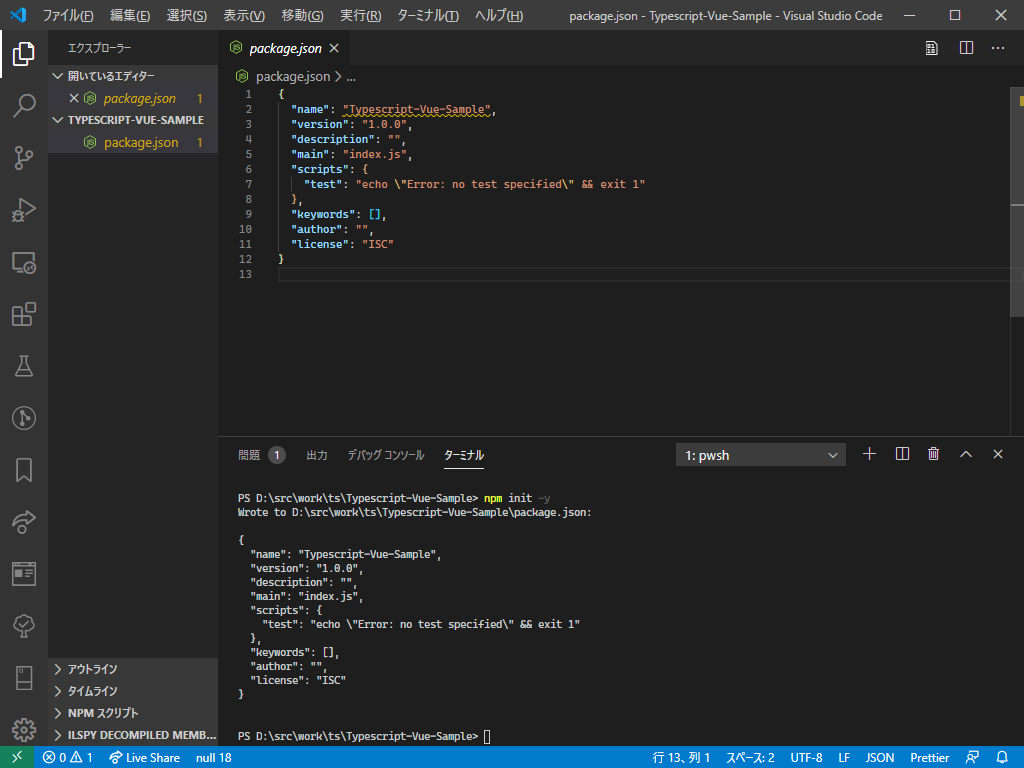Kill the terminal with trash icon

pyautogui.click(x=933, y=454)
